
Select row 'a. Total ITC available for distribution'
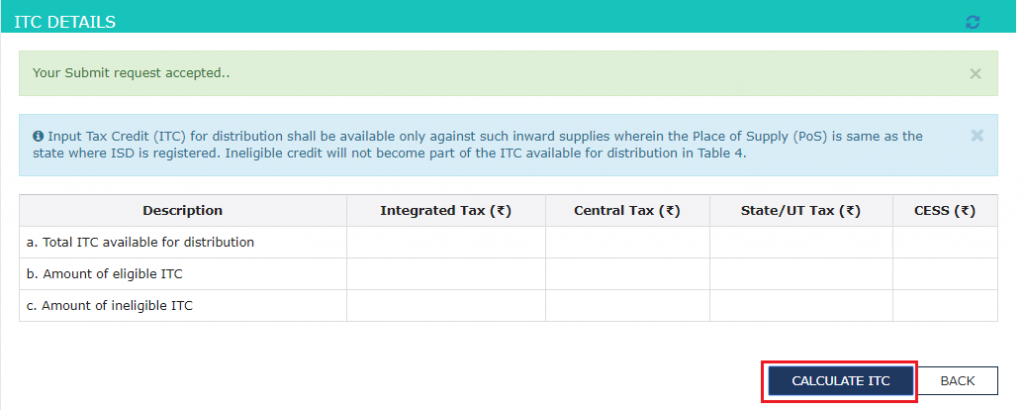point(508,242)
